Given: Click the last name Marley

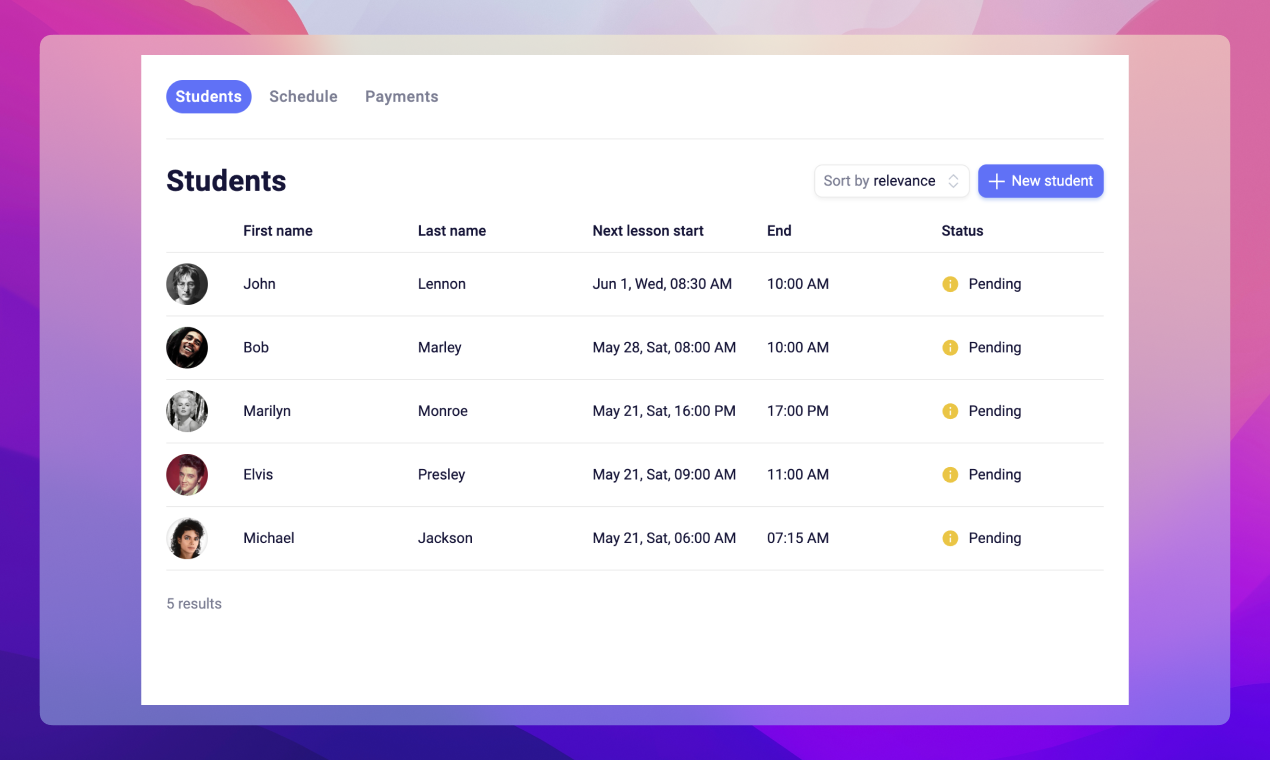Looking at the screenshot, I should point(440,348).
